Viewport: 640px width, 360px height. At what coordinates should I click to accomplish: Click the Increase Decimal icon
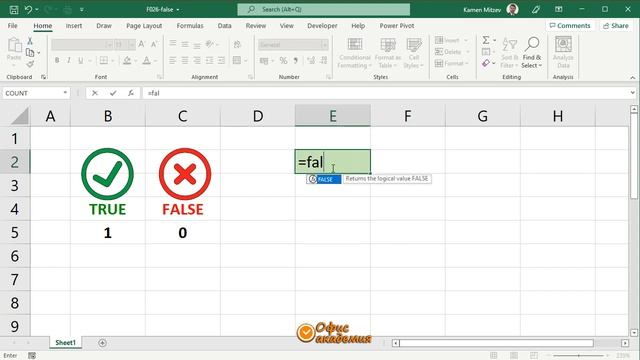(311, 61)
